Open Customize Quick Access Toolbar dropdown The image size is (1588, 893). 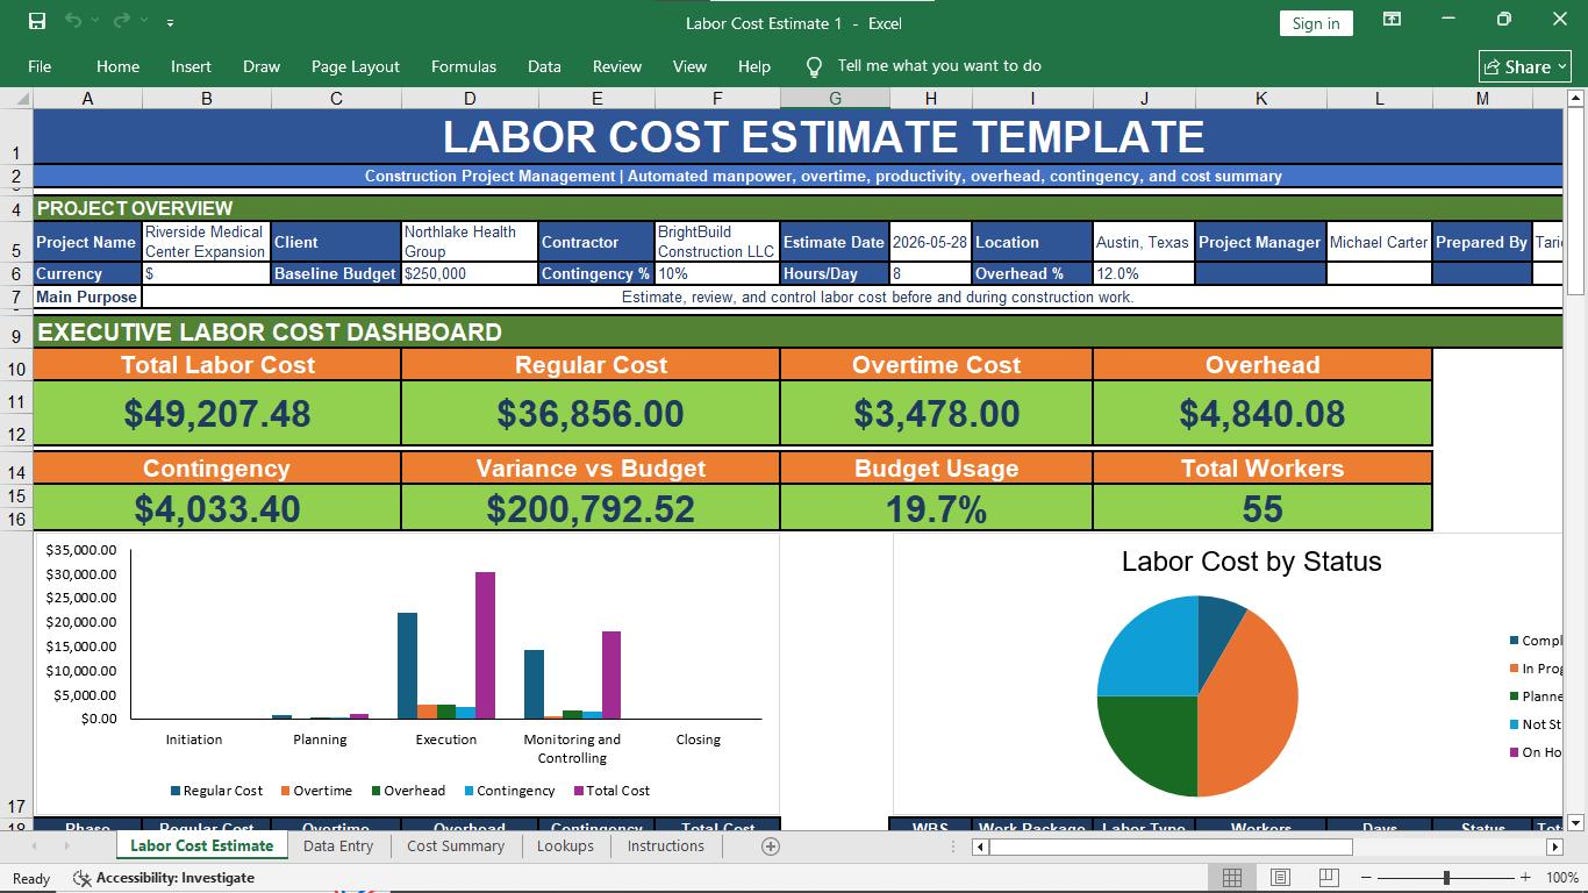[170, 22]
